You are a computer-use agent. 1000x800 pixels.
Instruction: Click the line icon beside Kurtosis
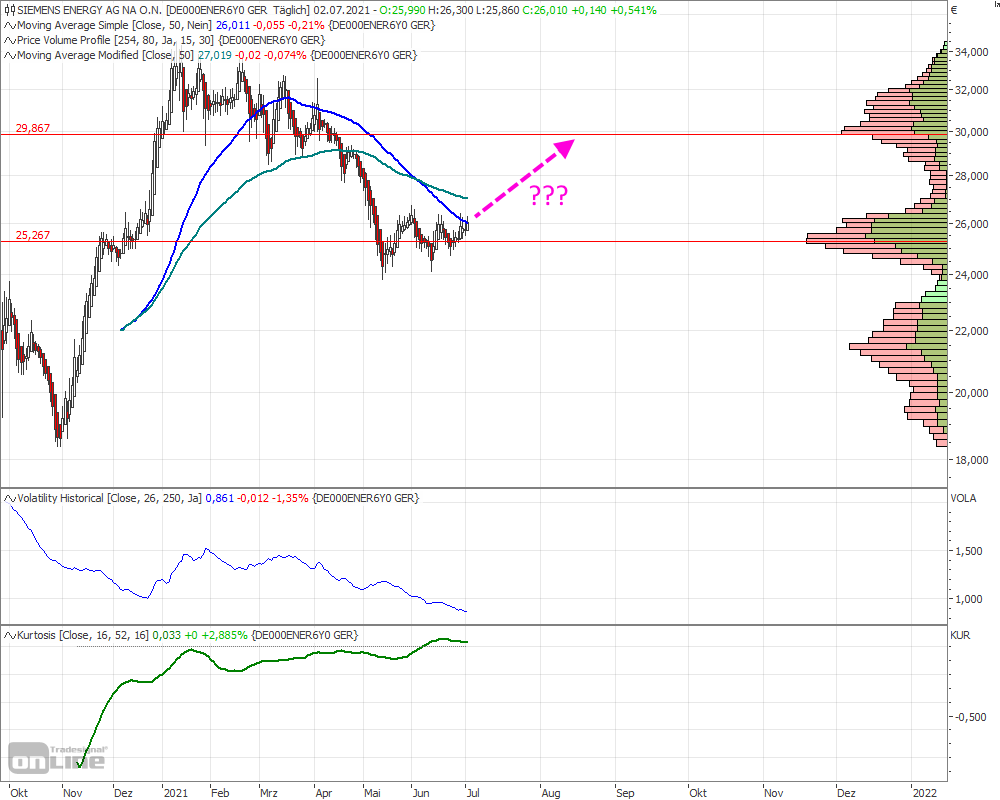point(10,635)
